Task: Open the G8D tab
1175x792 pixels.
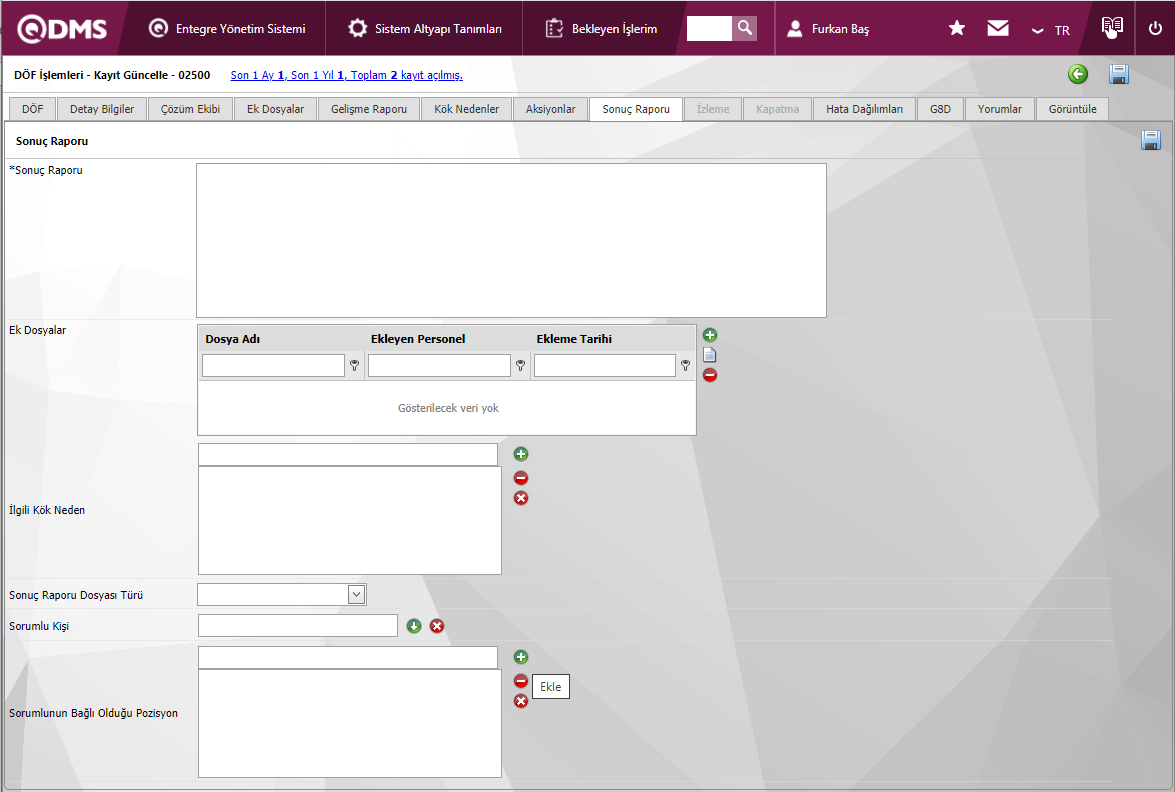Action: (x=940, y=109)
